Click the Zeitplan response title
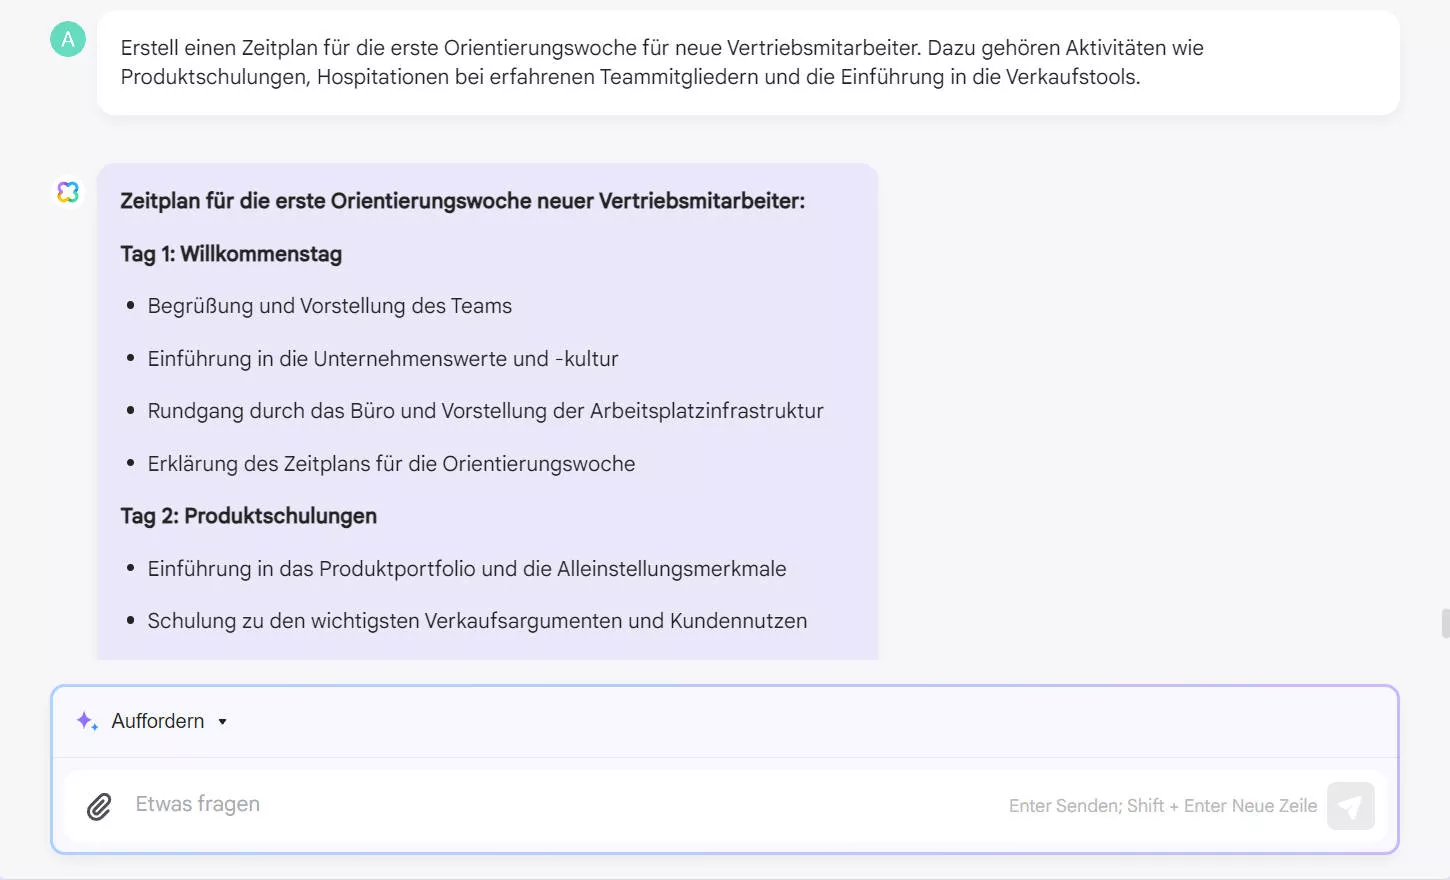The height and width of the screenshot is (880, 1450). (x=462, y=200)
